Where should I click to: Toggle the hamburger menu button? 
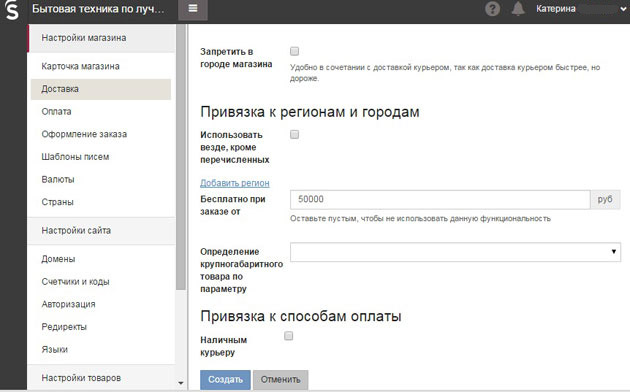(x=193, y=9)
